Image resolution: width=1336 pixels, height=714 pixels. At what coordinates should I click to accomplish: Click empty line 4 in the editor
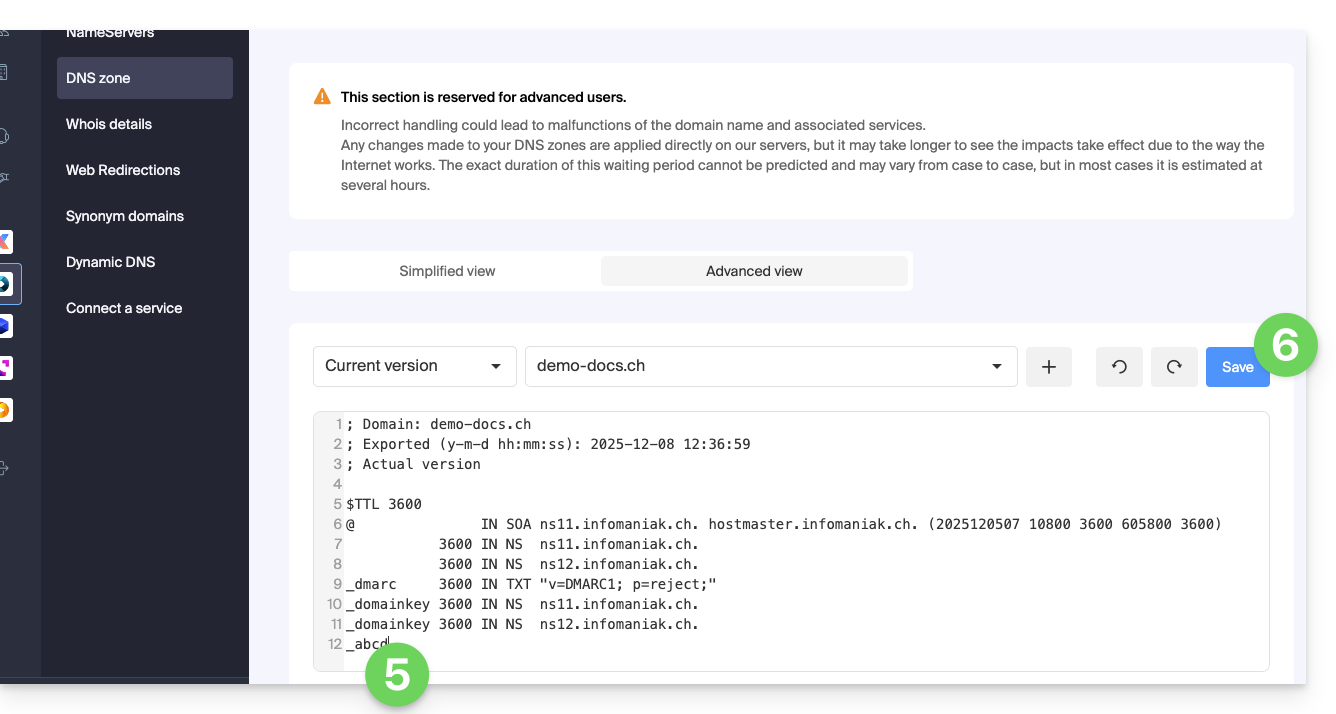806,484
